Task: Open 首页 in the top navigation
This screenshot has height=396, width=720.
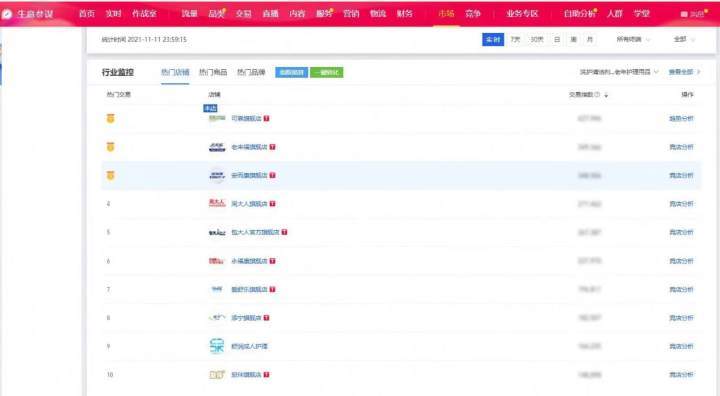Action: 87,14
